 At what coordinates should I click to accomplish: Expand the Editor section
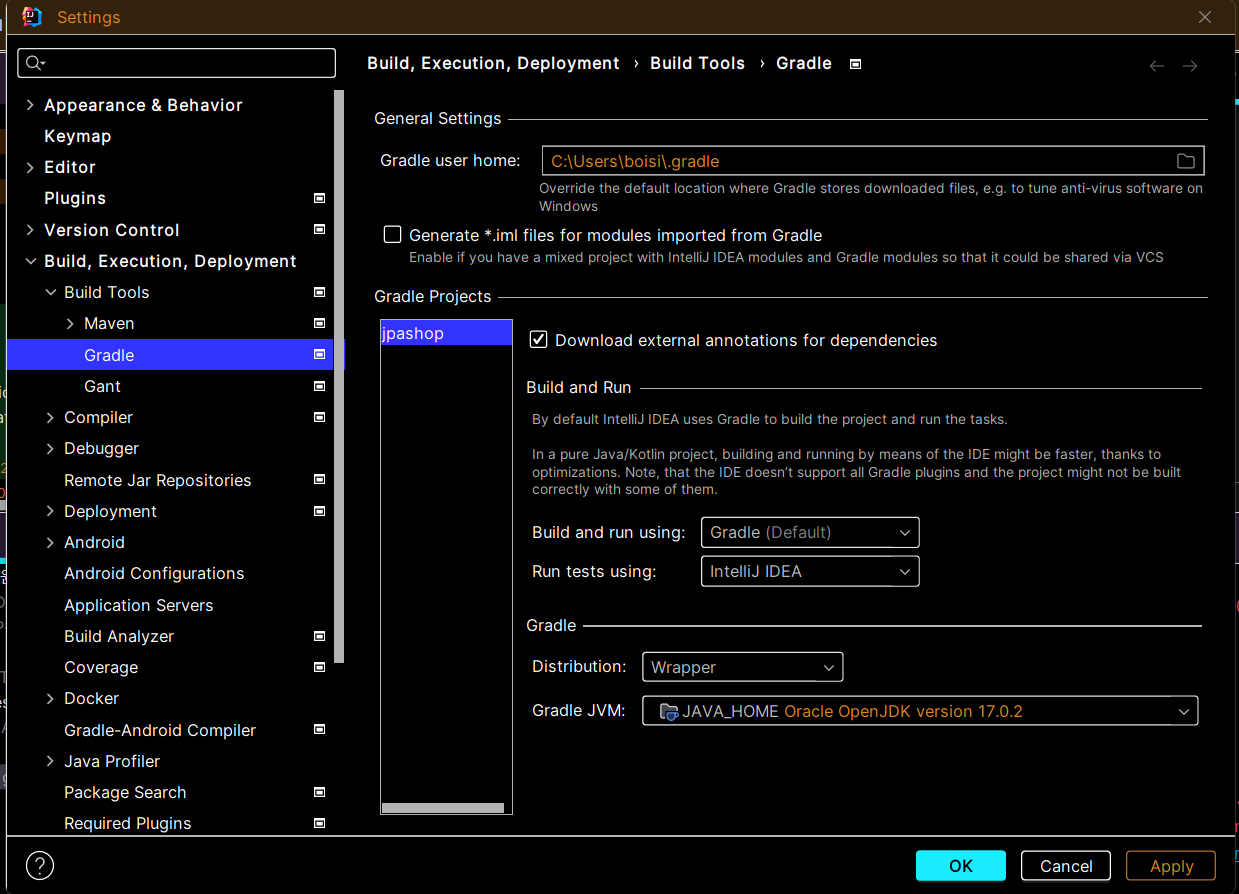tap(30, 167)
